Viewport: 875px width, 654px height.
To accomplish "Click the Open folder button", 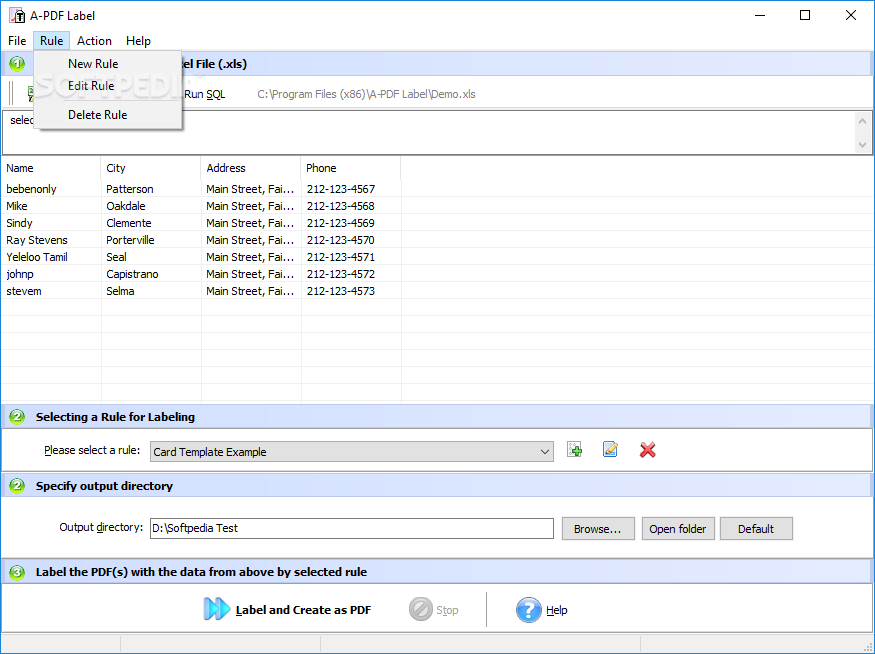I will (x=677, y=528).
